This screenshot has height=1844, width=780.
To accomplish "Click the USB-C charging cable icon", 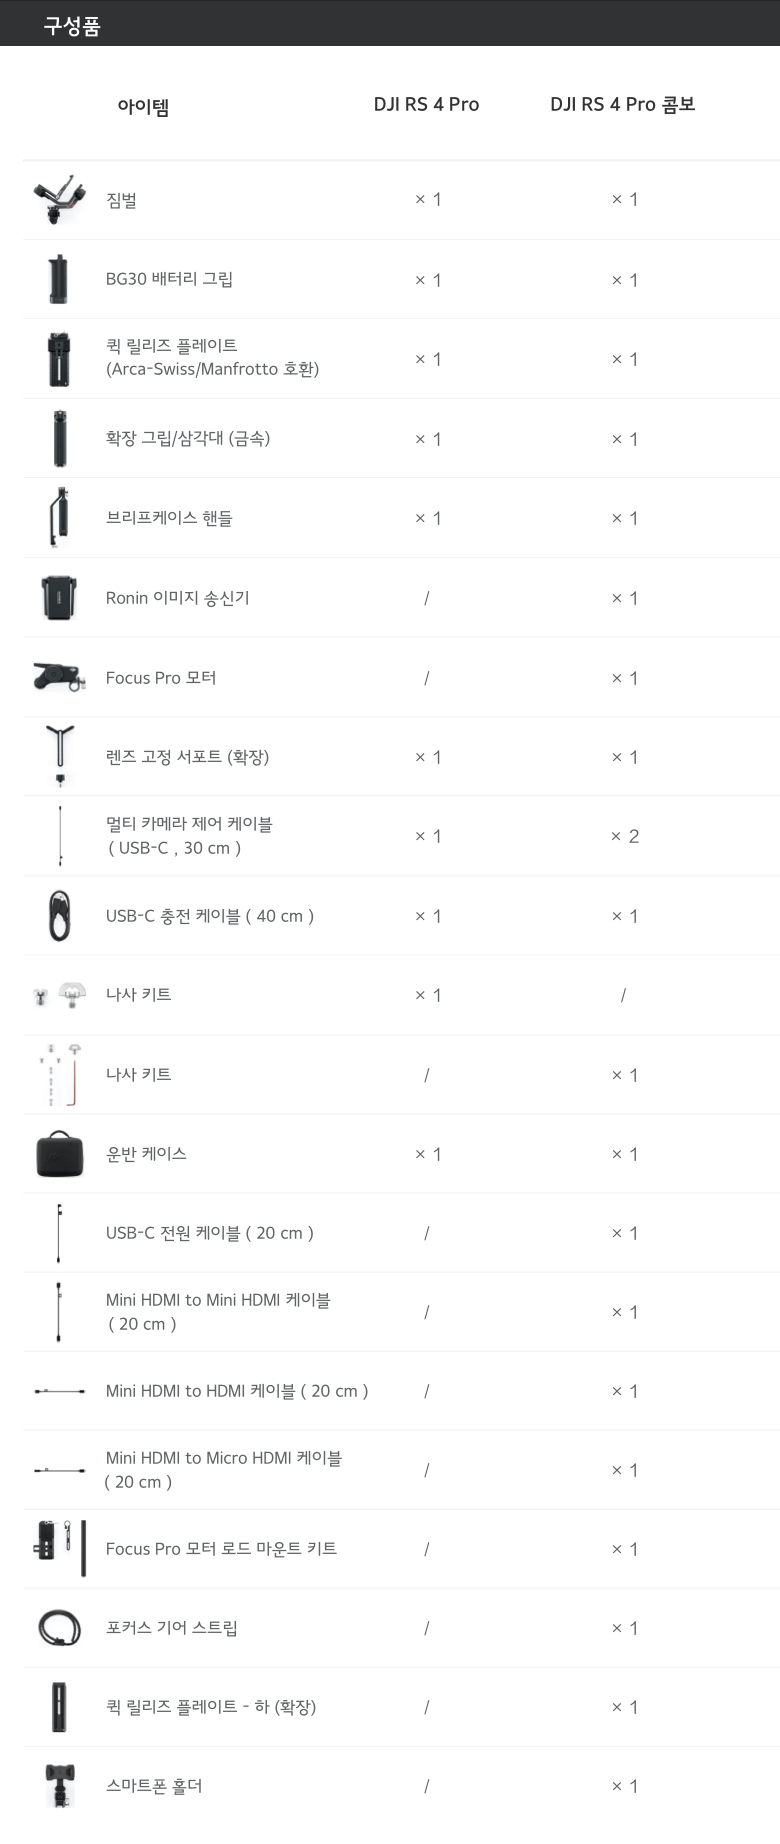I will (x=60, y=915).
